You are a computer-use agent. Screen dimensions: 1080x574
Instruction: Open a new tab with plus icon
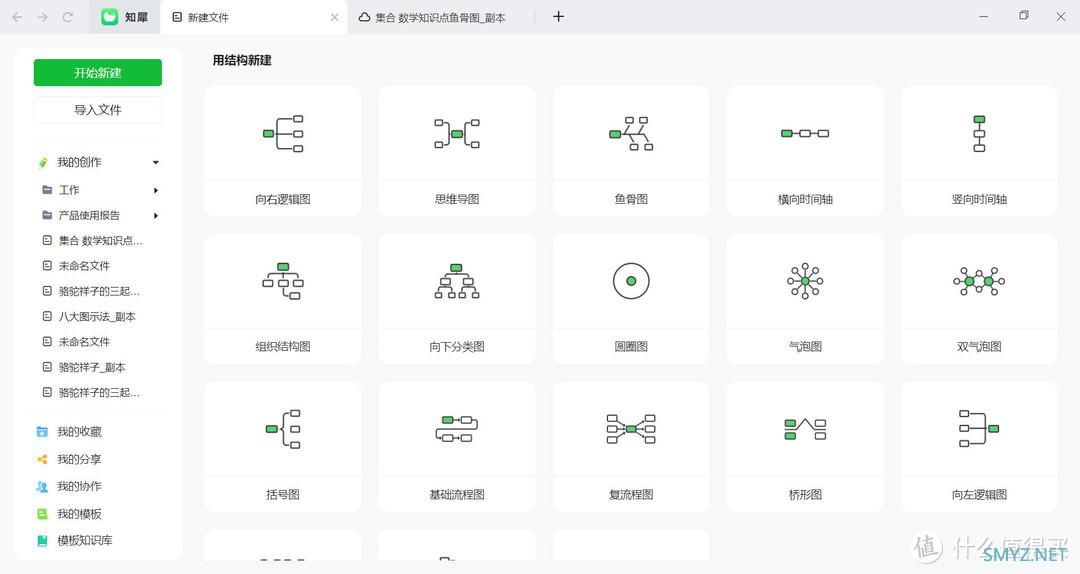point(559,17)
